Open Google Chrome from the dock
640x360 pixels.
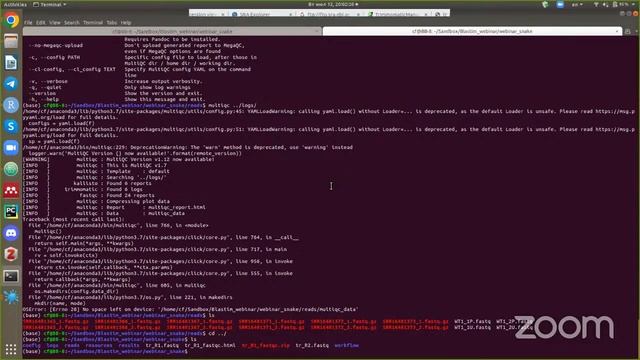(11, 20)
